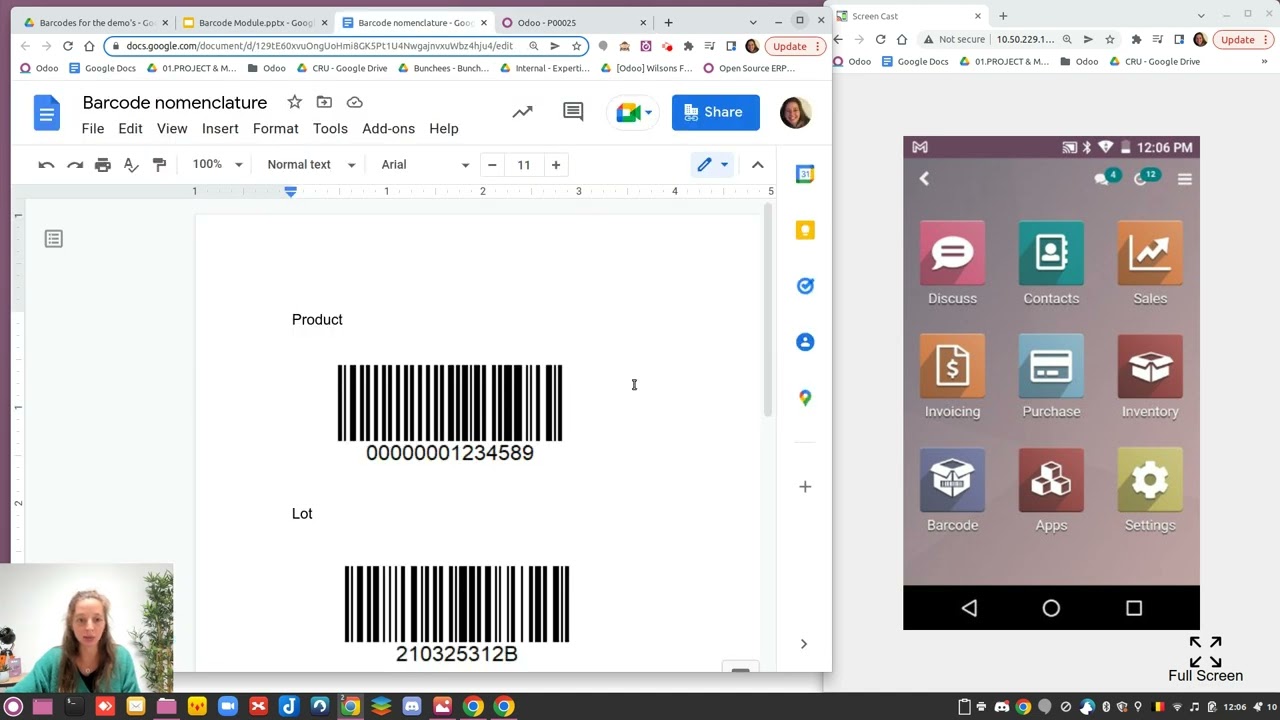Go back using Odoo phone back arrow
1280x720 pixels.
click(924, 179)
